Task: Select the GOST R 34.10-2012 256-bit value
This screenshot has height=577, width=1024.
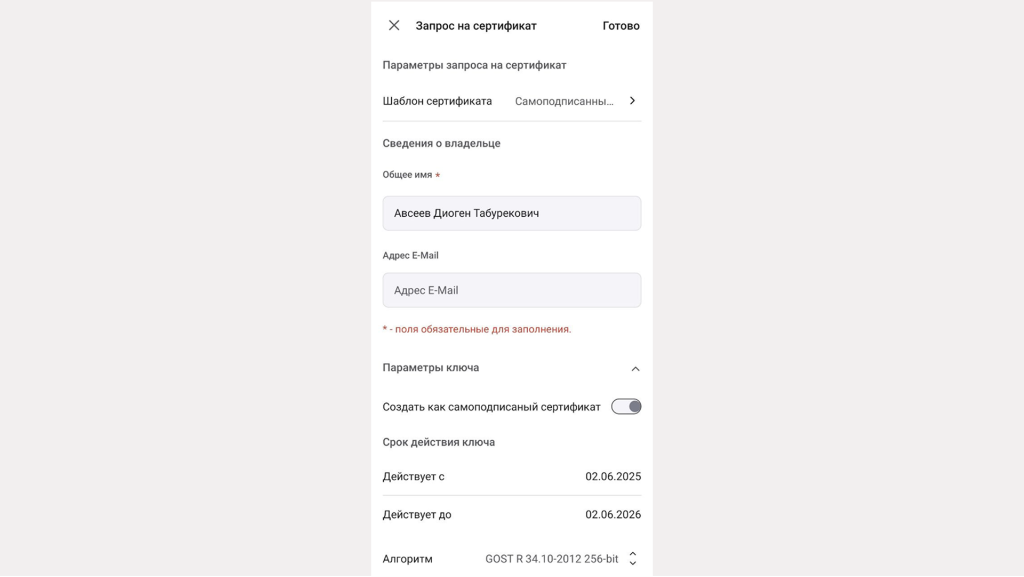Action: 551,559
